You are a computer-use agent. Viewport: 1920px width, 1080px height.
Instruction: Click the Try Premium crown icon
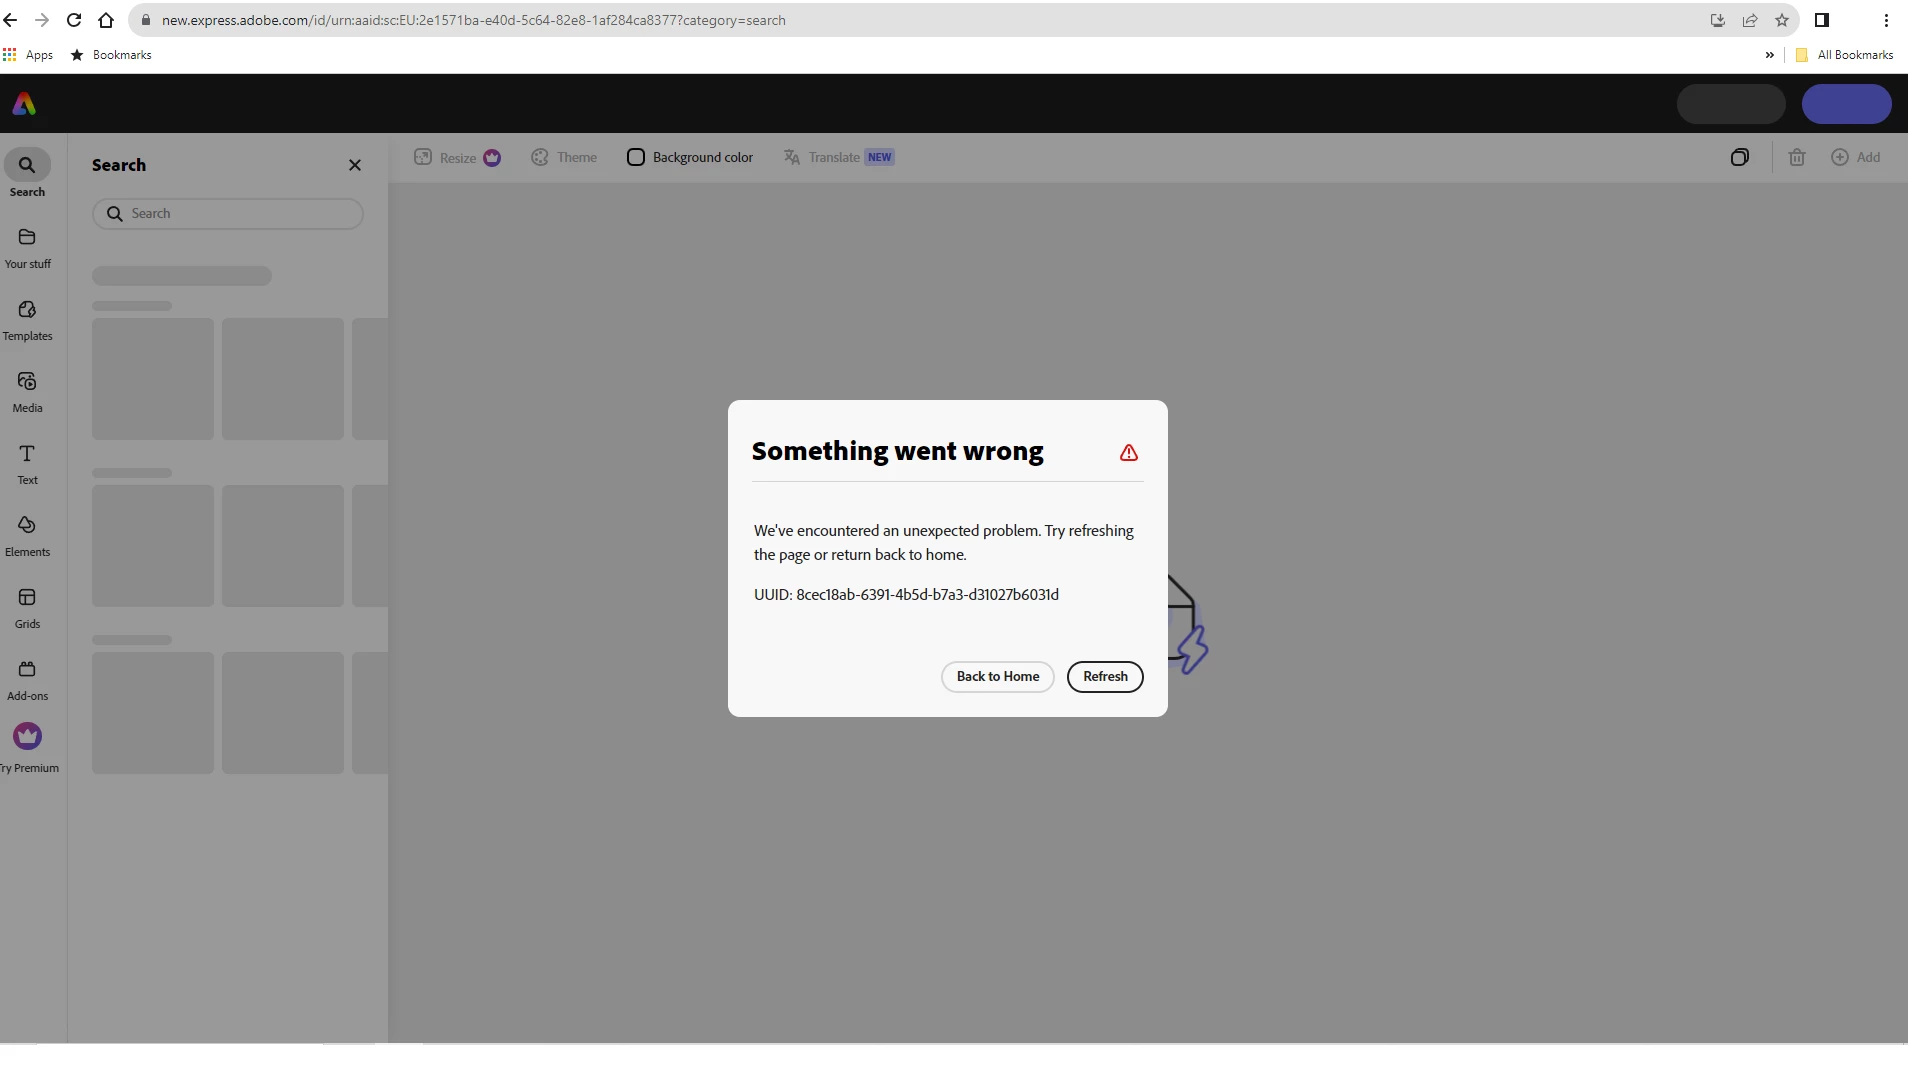pyautogui.click(x=27, y=737)
